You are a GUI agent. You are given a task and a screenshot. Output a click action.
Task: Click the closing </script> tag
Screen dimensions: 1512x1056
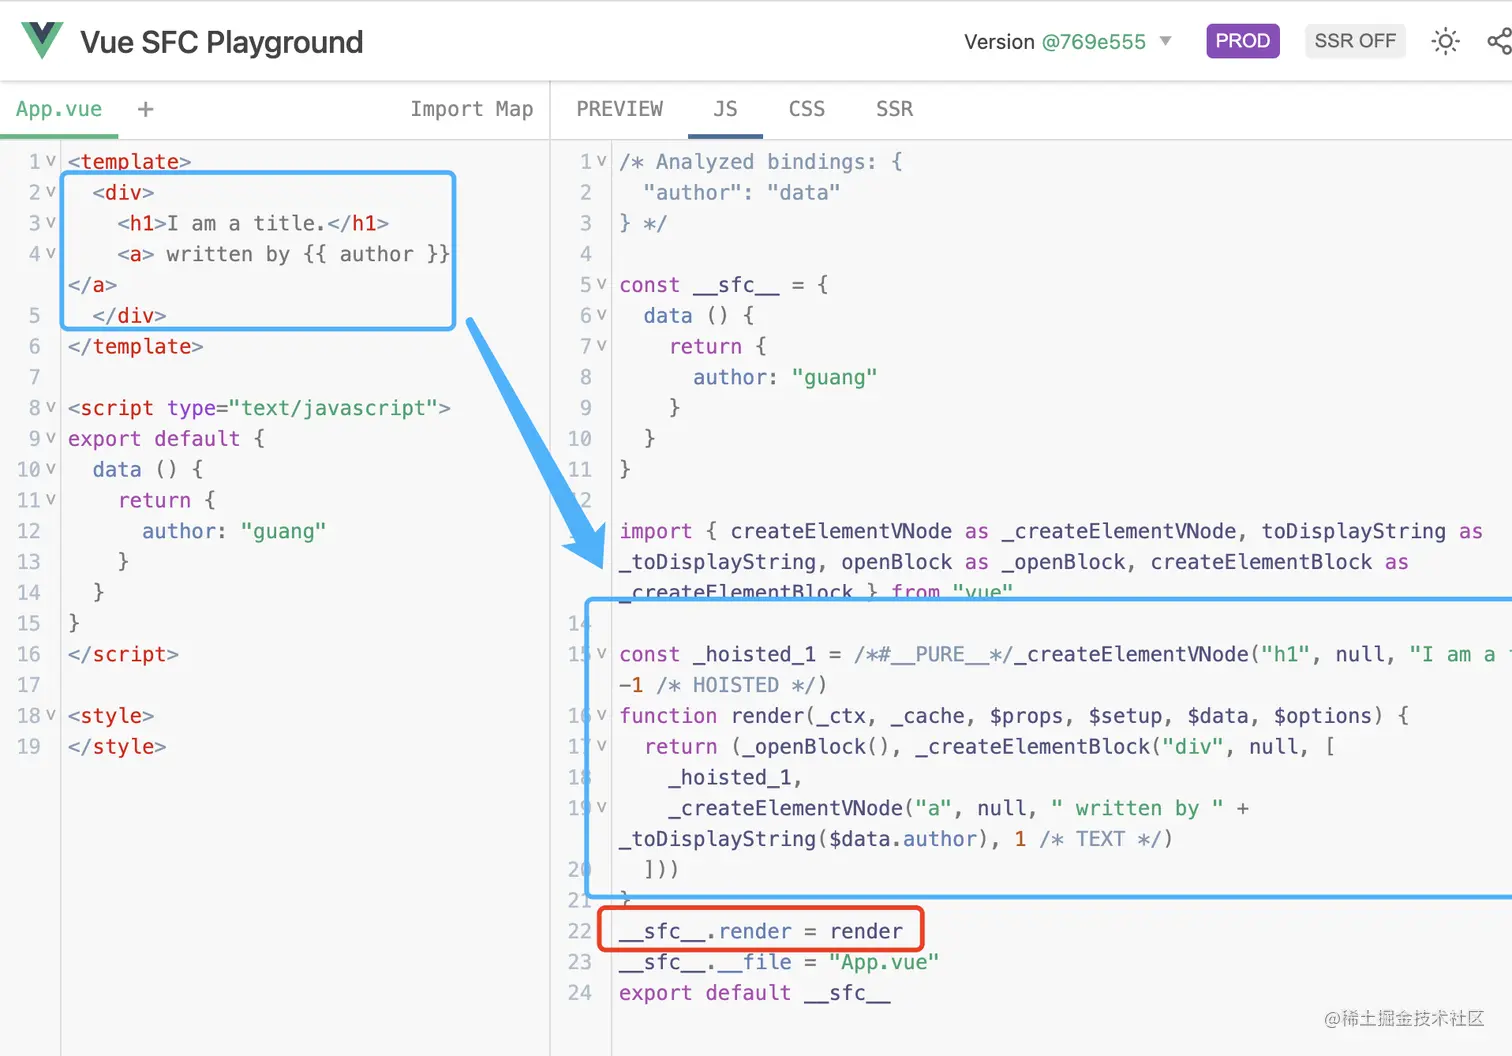click(x=123, y=654)
